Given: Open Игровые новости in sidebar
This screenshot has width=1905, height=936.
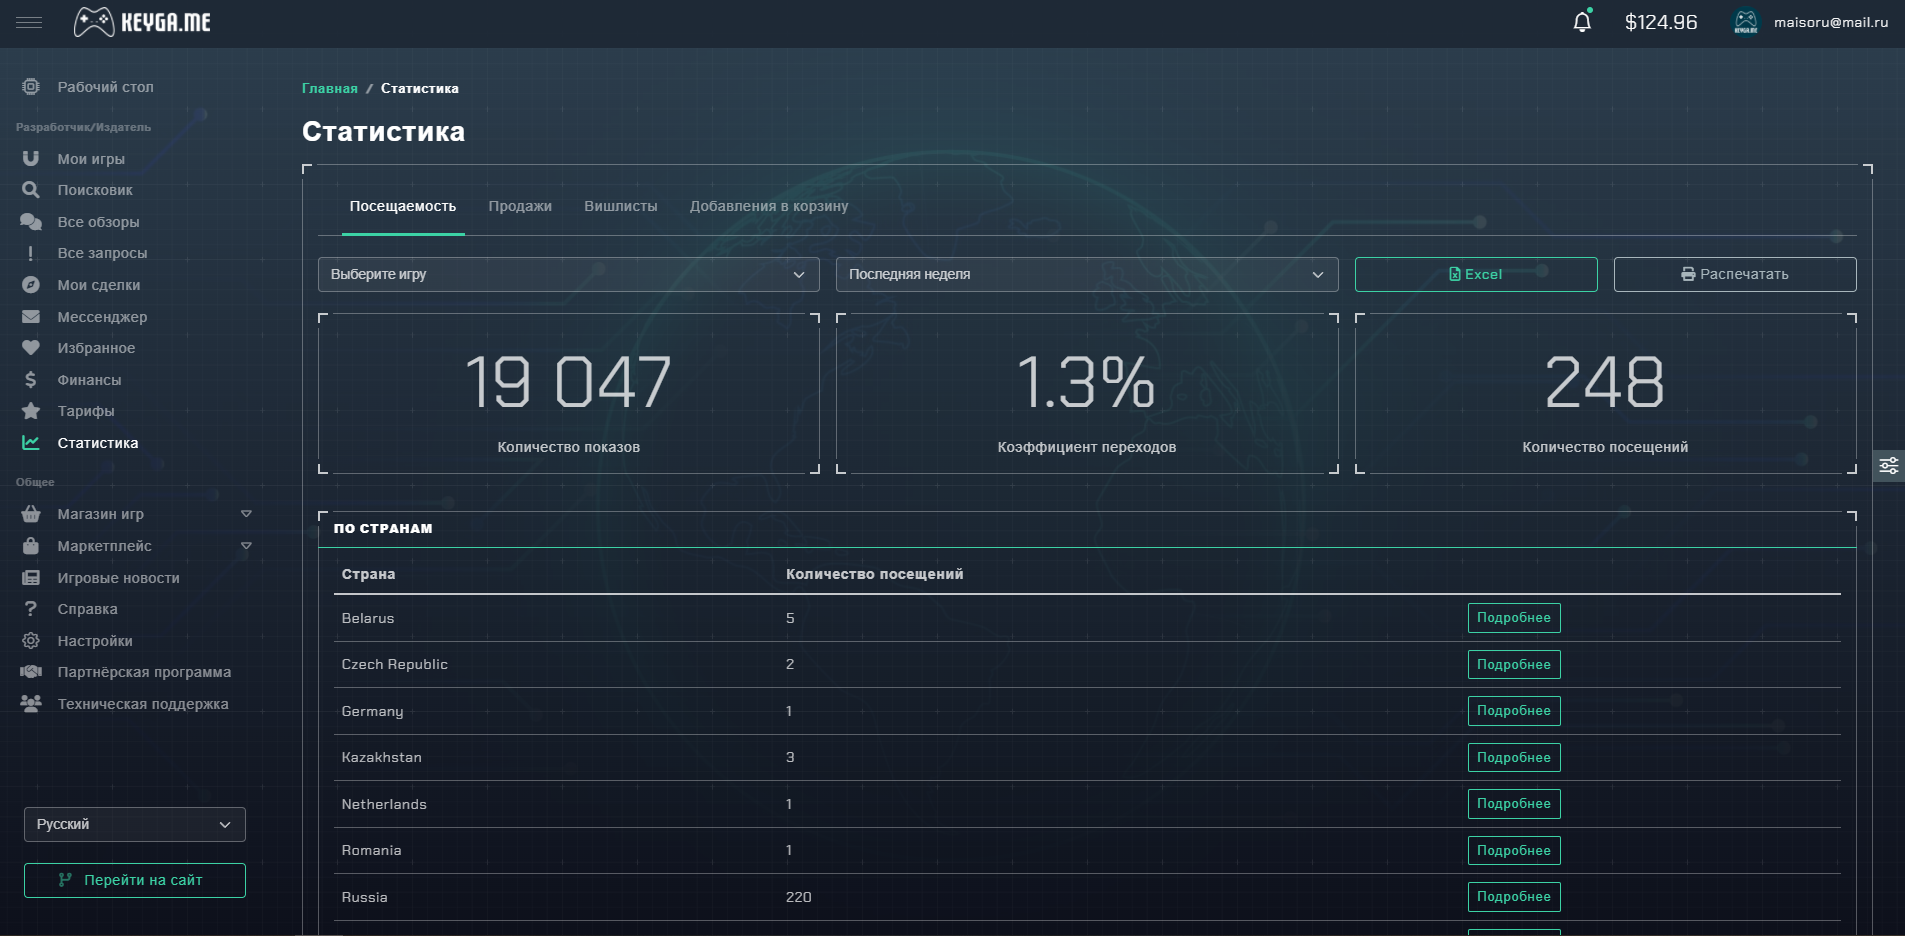Looking at the screenshot, I should (119, 578).
